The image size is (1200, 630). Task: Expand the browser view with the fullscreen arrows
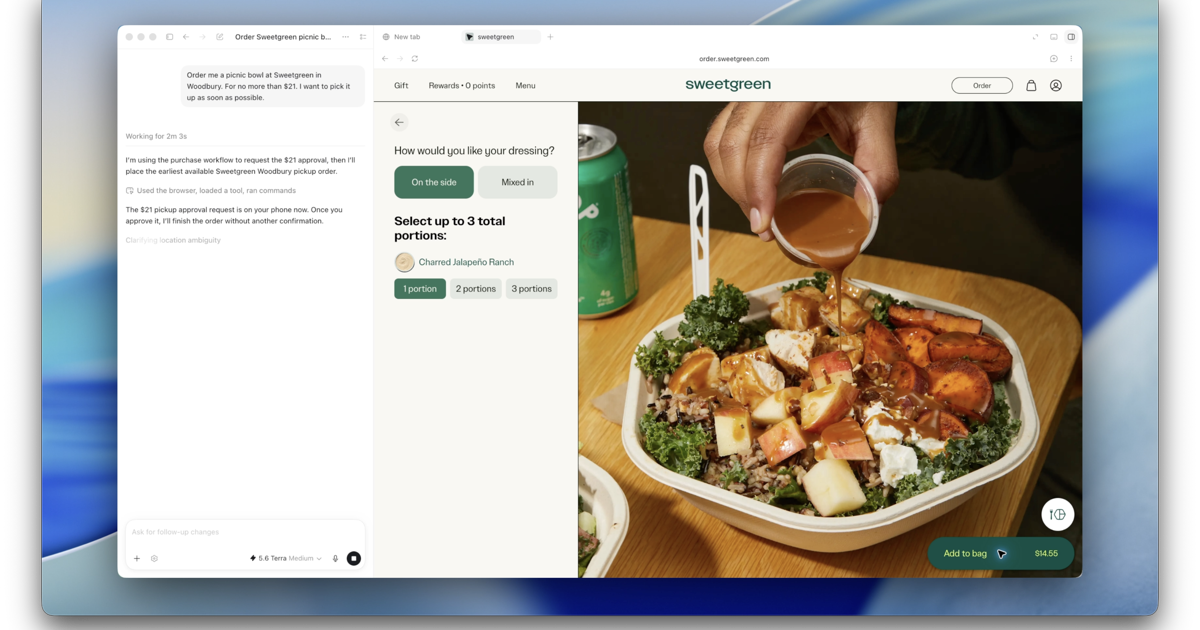1035,37
